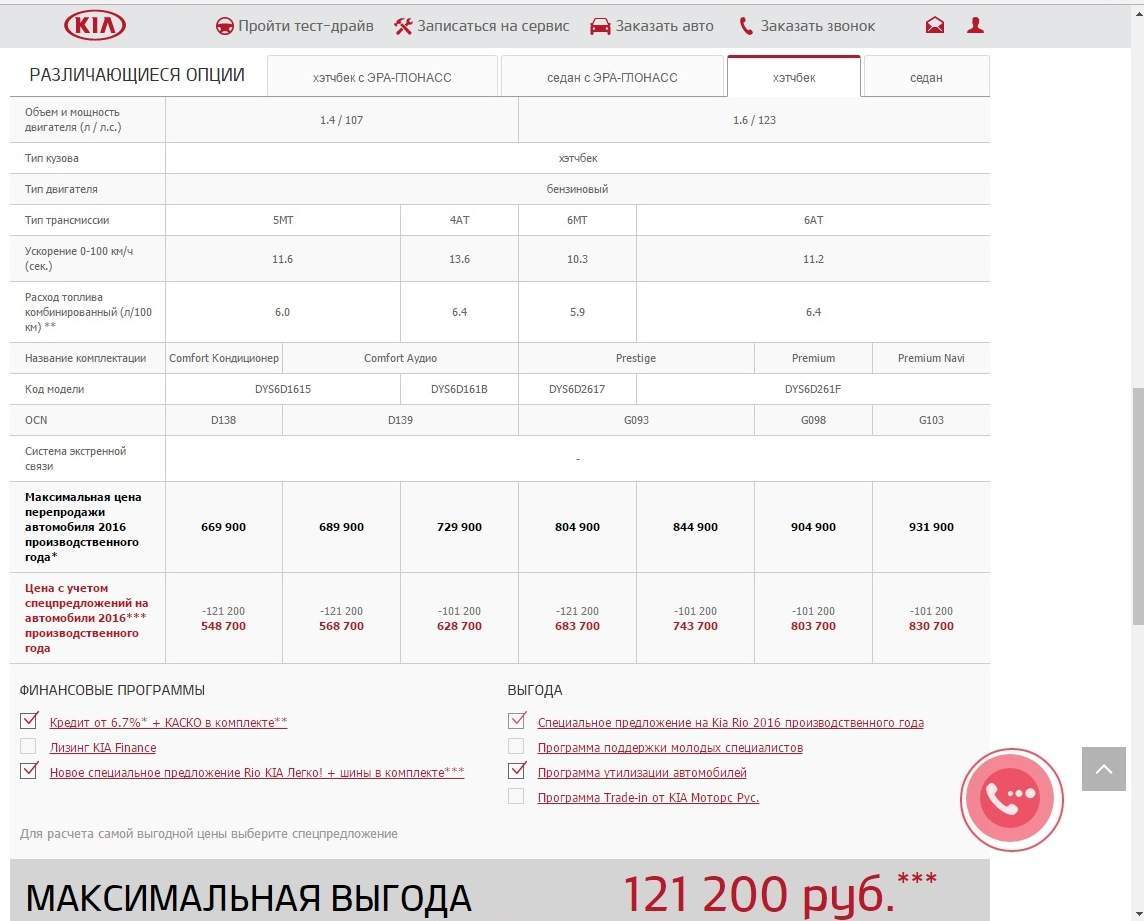Click the D138 OCN cell

(223, 420)
